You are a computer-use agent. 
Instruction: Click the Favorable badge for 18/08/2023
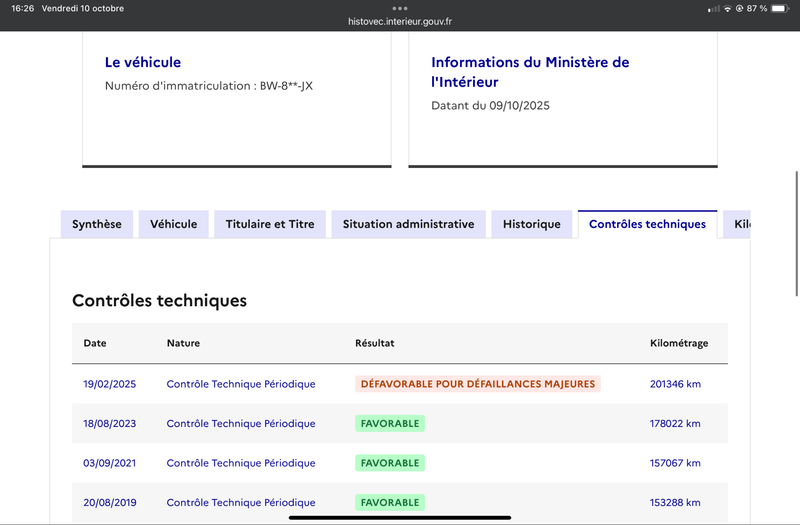390,423
